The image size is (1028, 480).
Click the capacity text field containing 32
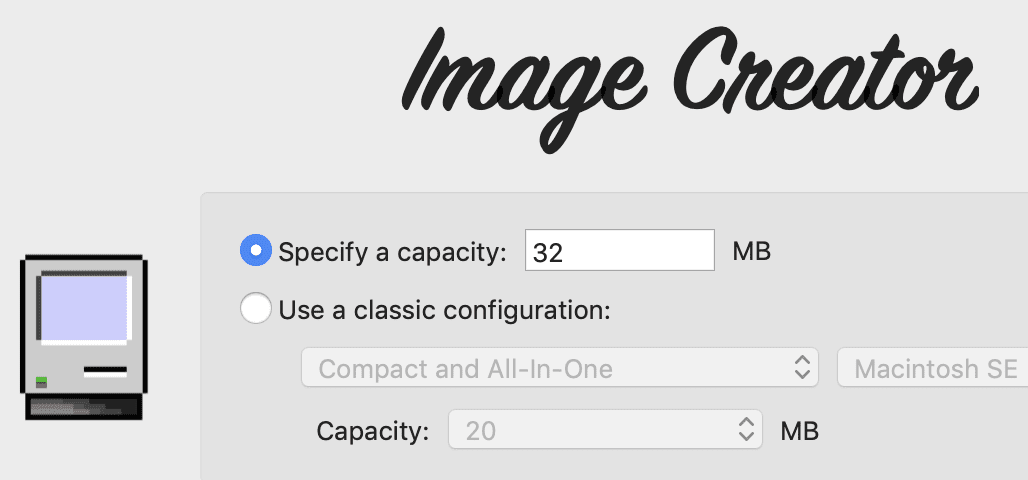coord(619,252)
